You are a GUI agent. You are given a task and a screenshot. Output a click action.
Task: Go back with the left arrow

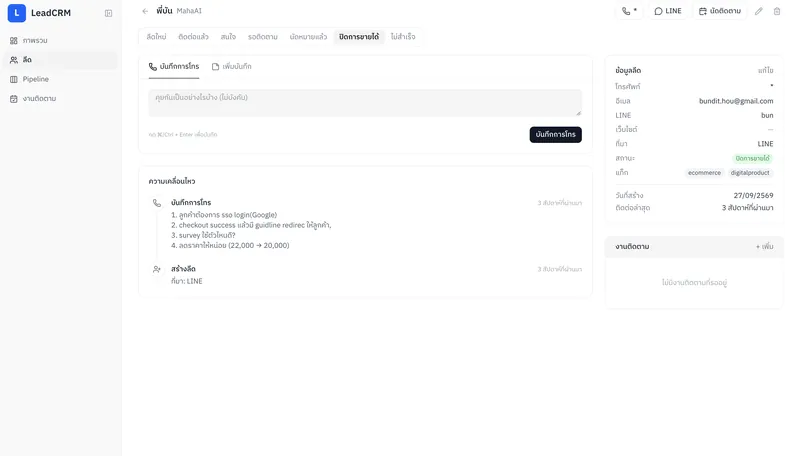(x=145, y=11)
